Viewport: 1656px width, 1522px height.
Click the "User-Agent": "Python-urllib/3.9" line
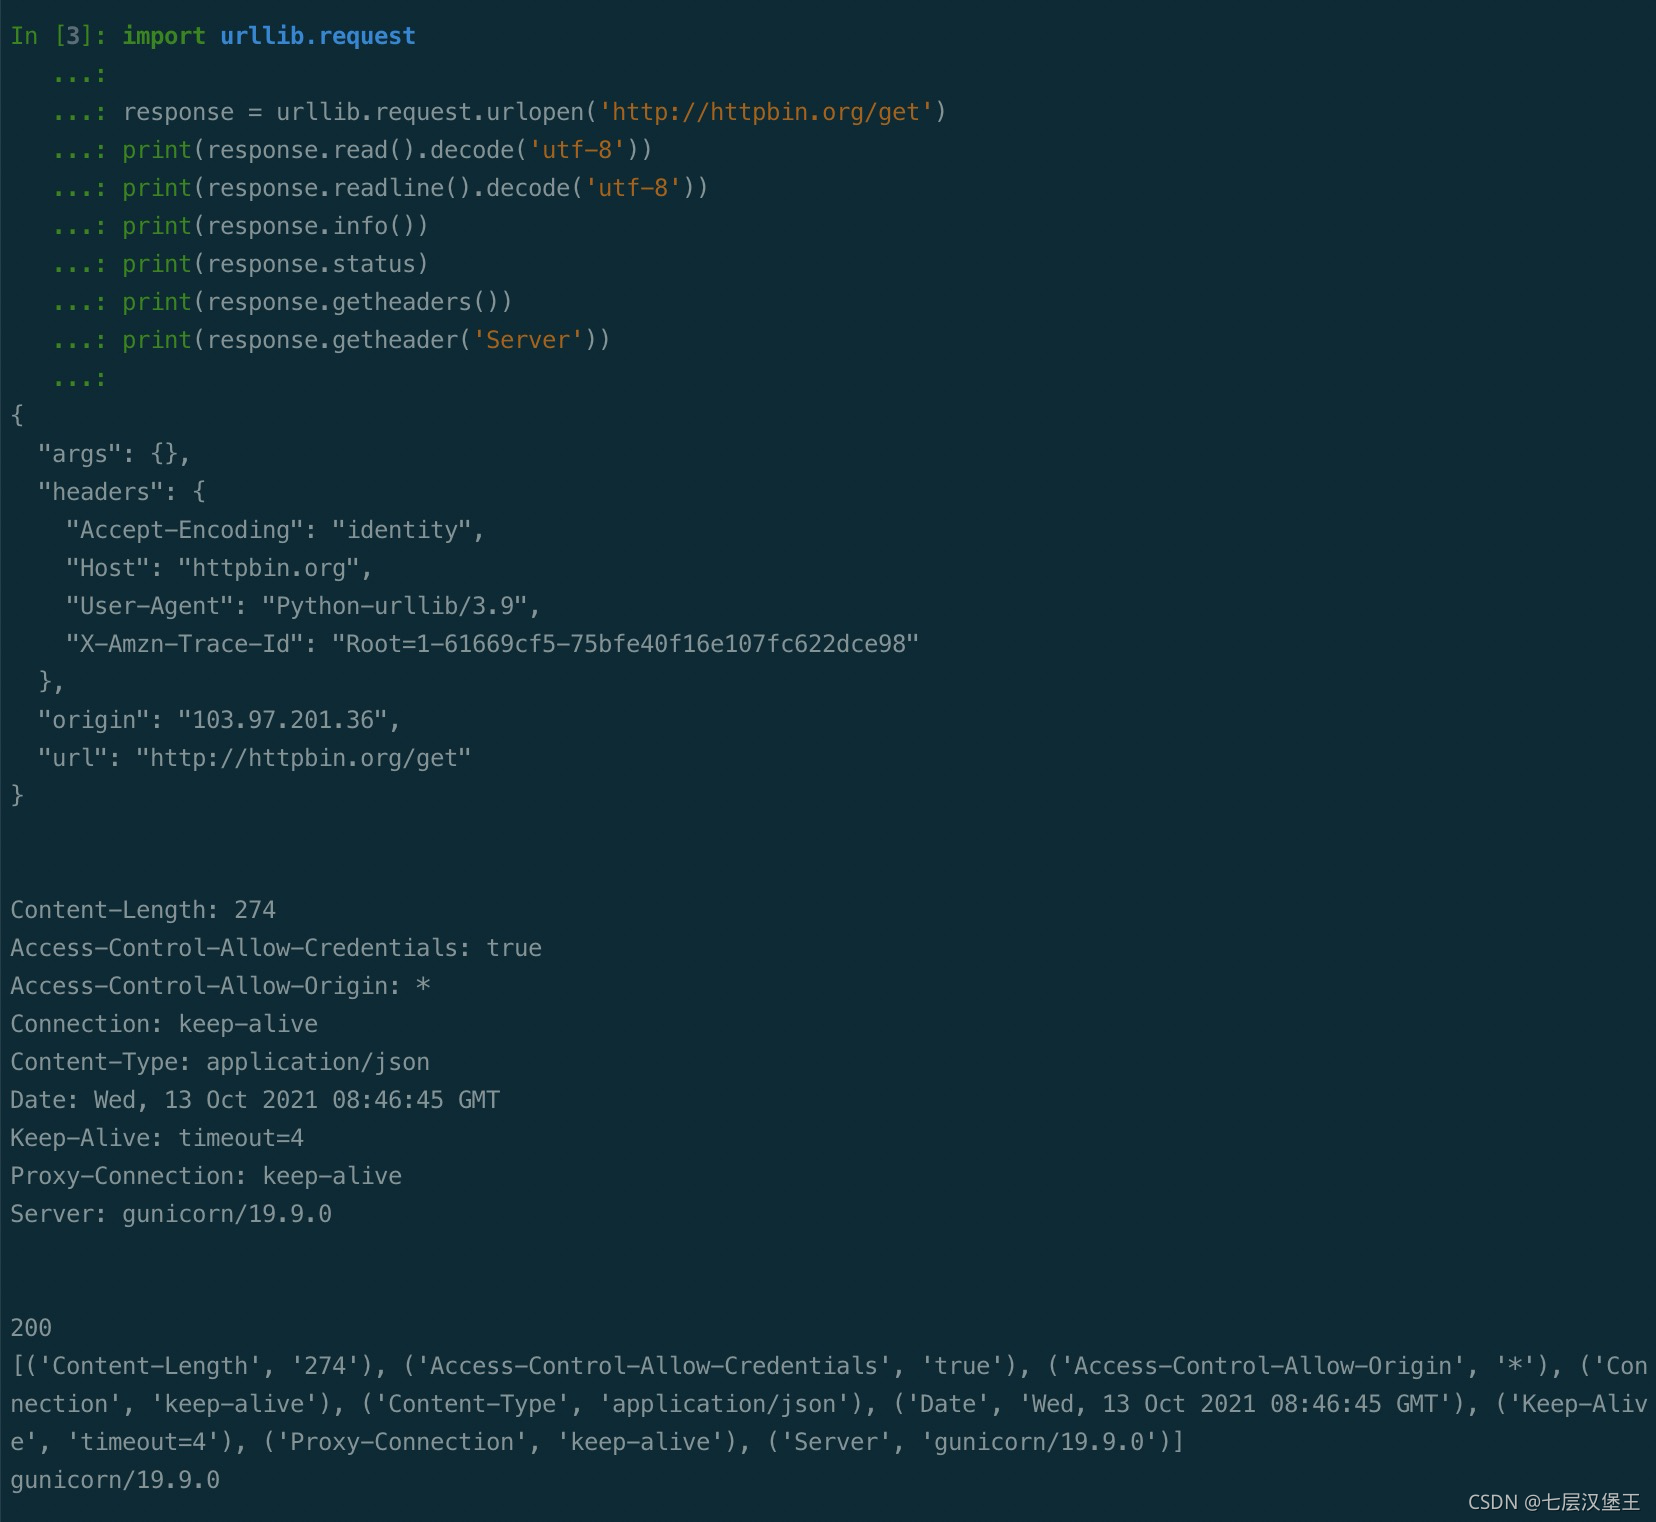(303, 606)
